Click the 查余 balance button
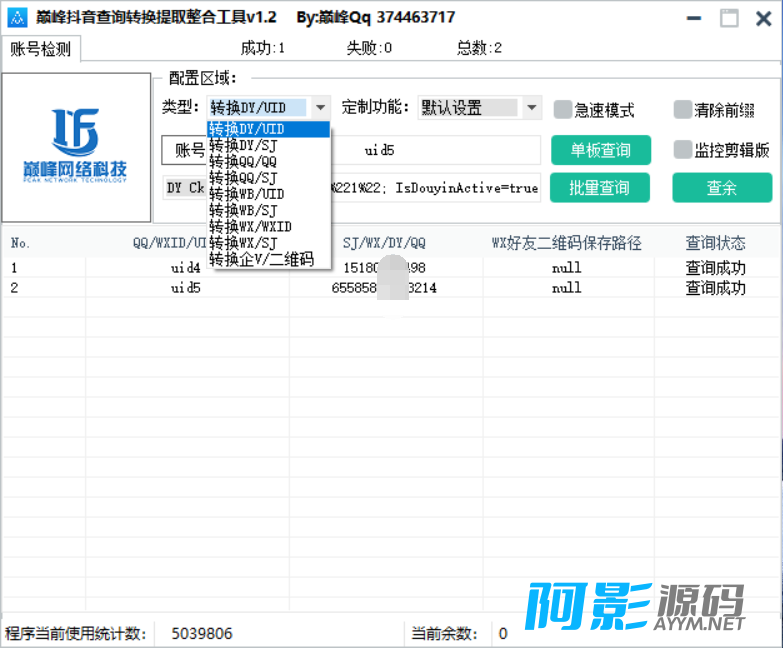Viewport: 783px width, 648px height. coord(721,188)
